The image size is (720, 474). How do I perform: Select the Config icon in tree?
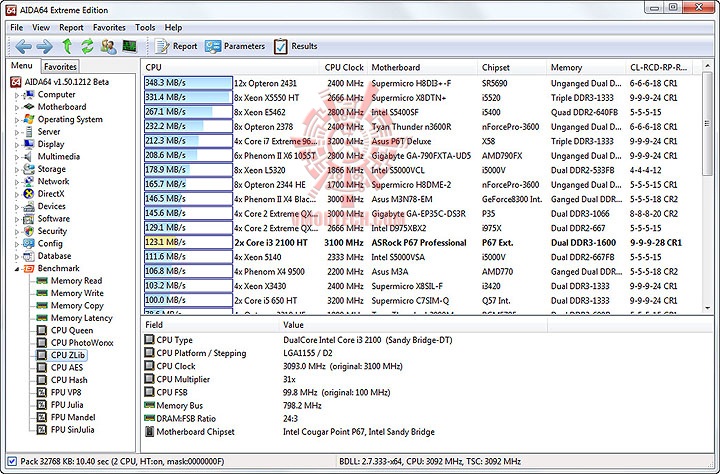coord(29,243)
